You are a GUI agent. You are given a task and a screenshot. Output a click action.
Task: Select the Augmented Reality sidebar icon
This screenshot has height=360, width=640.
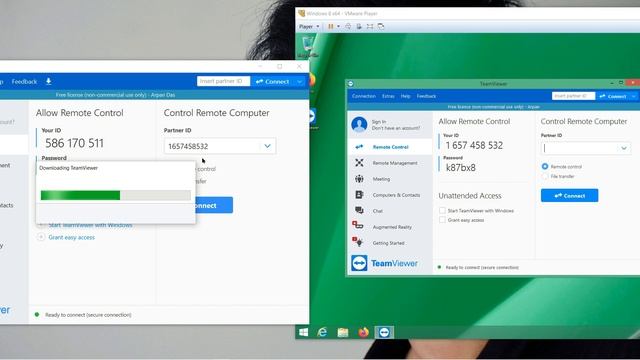(358, 225)
